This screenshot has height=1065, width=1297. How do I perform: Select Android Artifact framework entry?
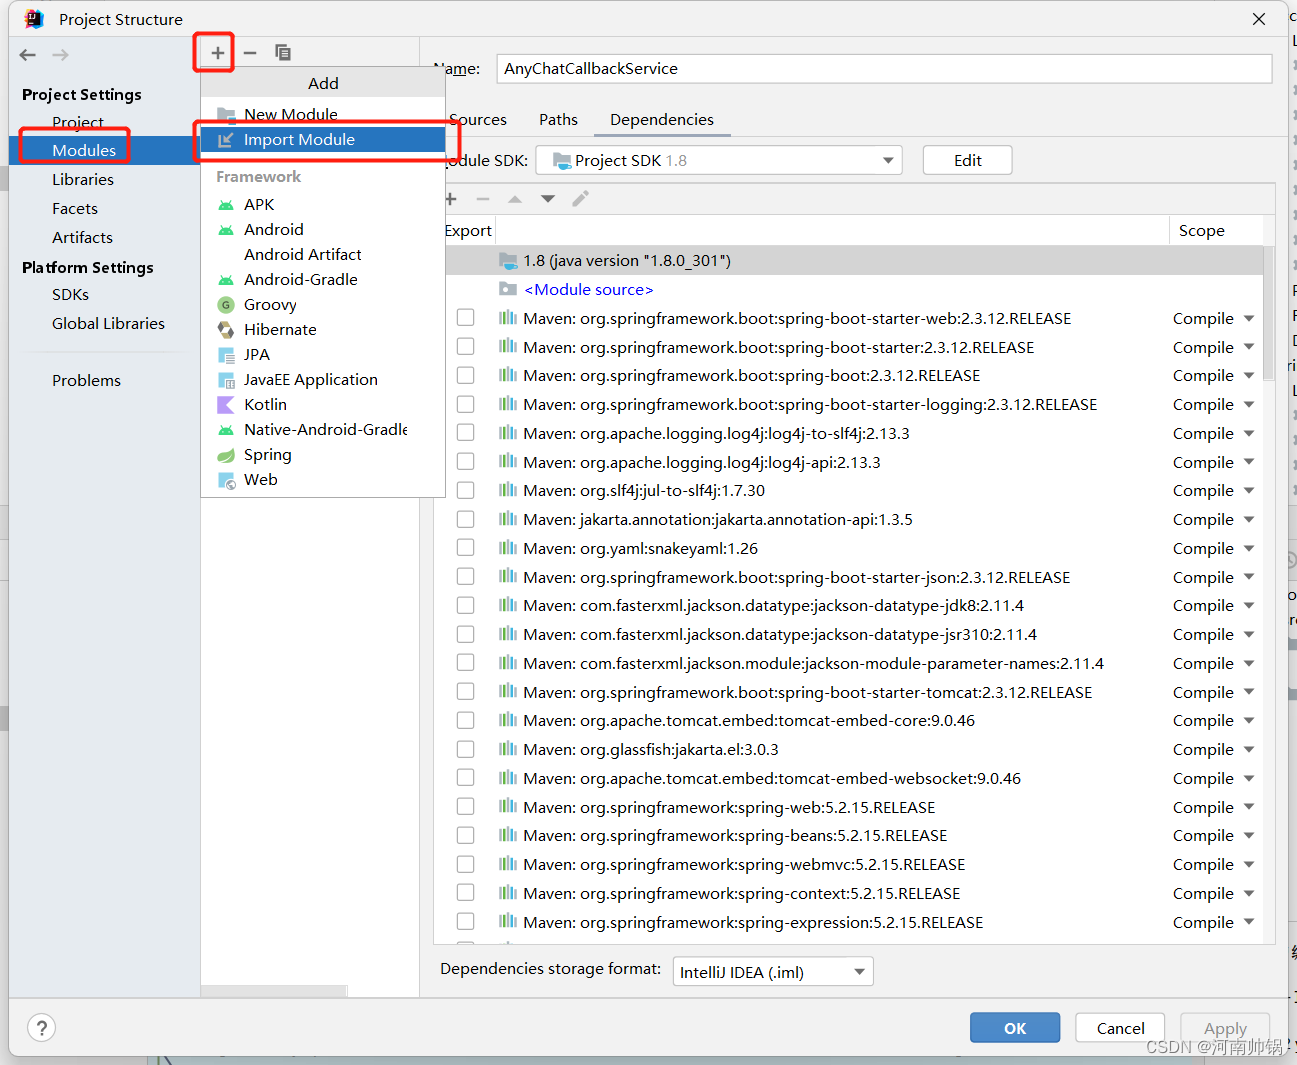[323, 254]
